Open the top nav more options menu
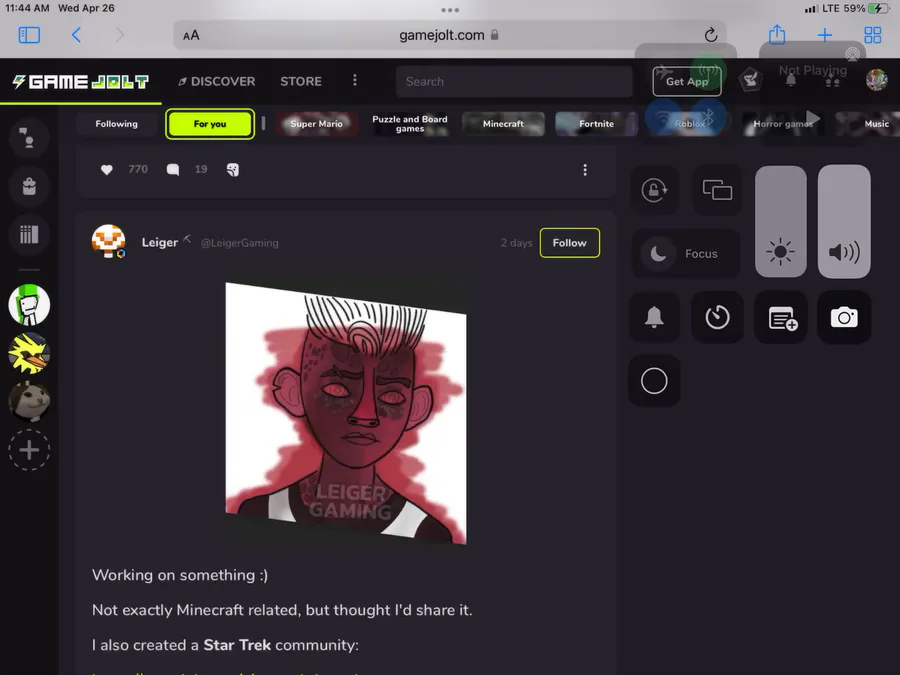This screenshot has height=675, width=900. pos(355,80)
